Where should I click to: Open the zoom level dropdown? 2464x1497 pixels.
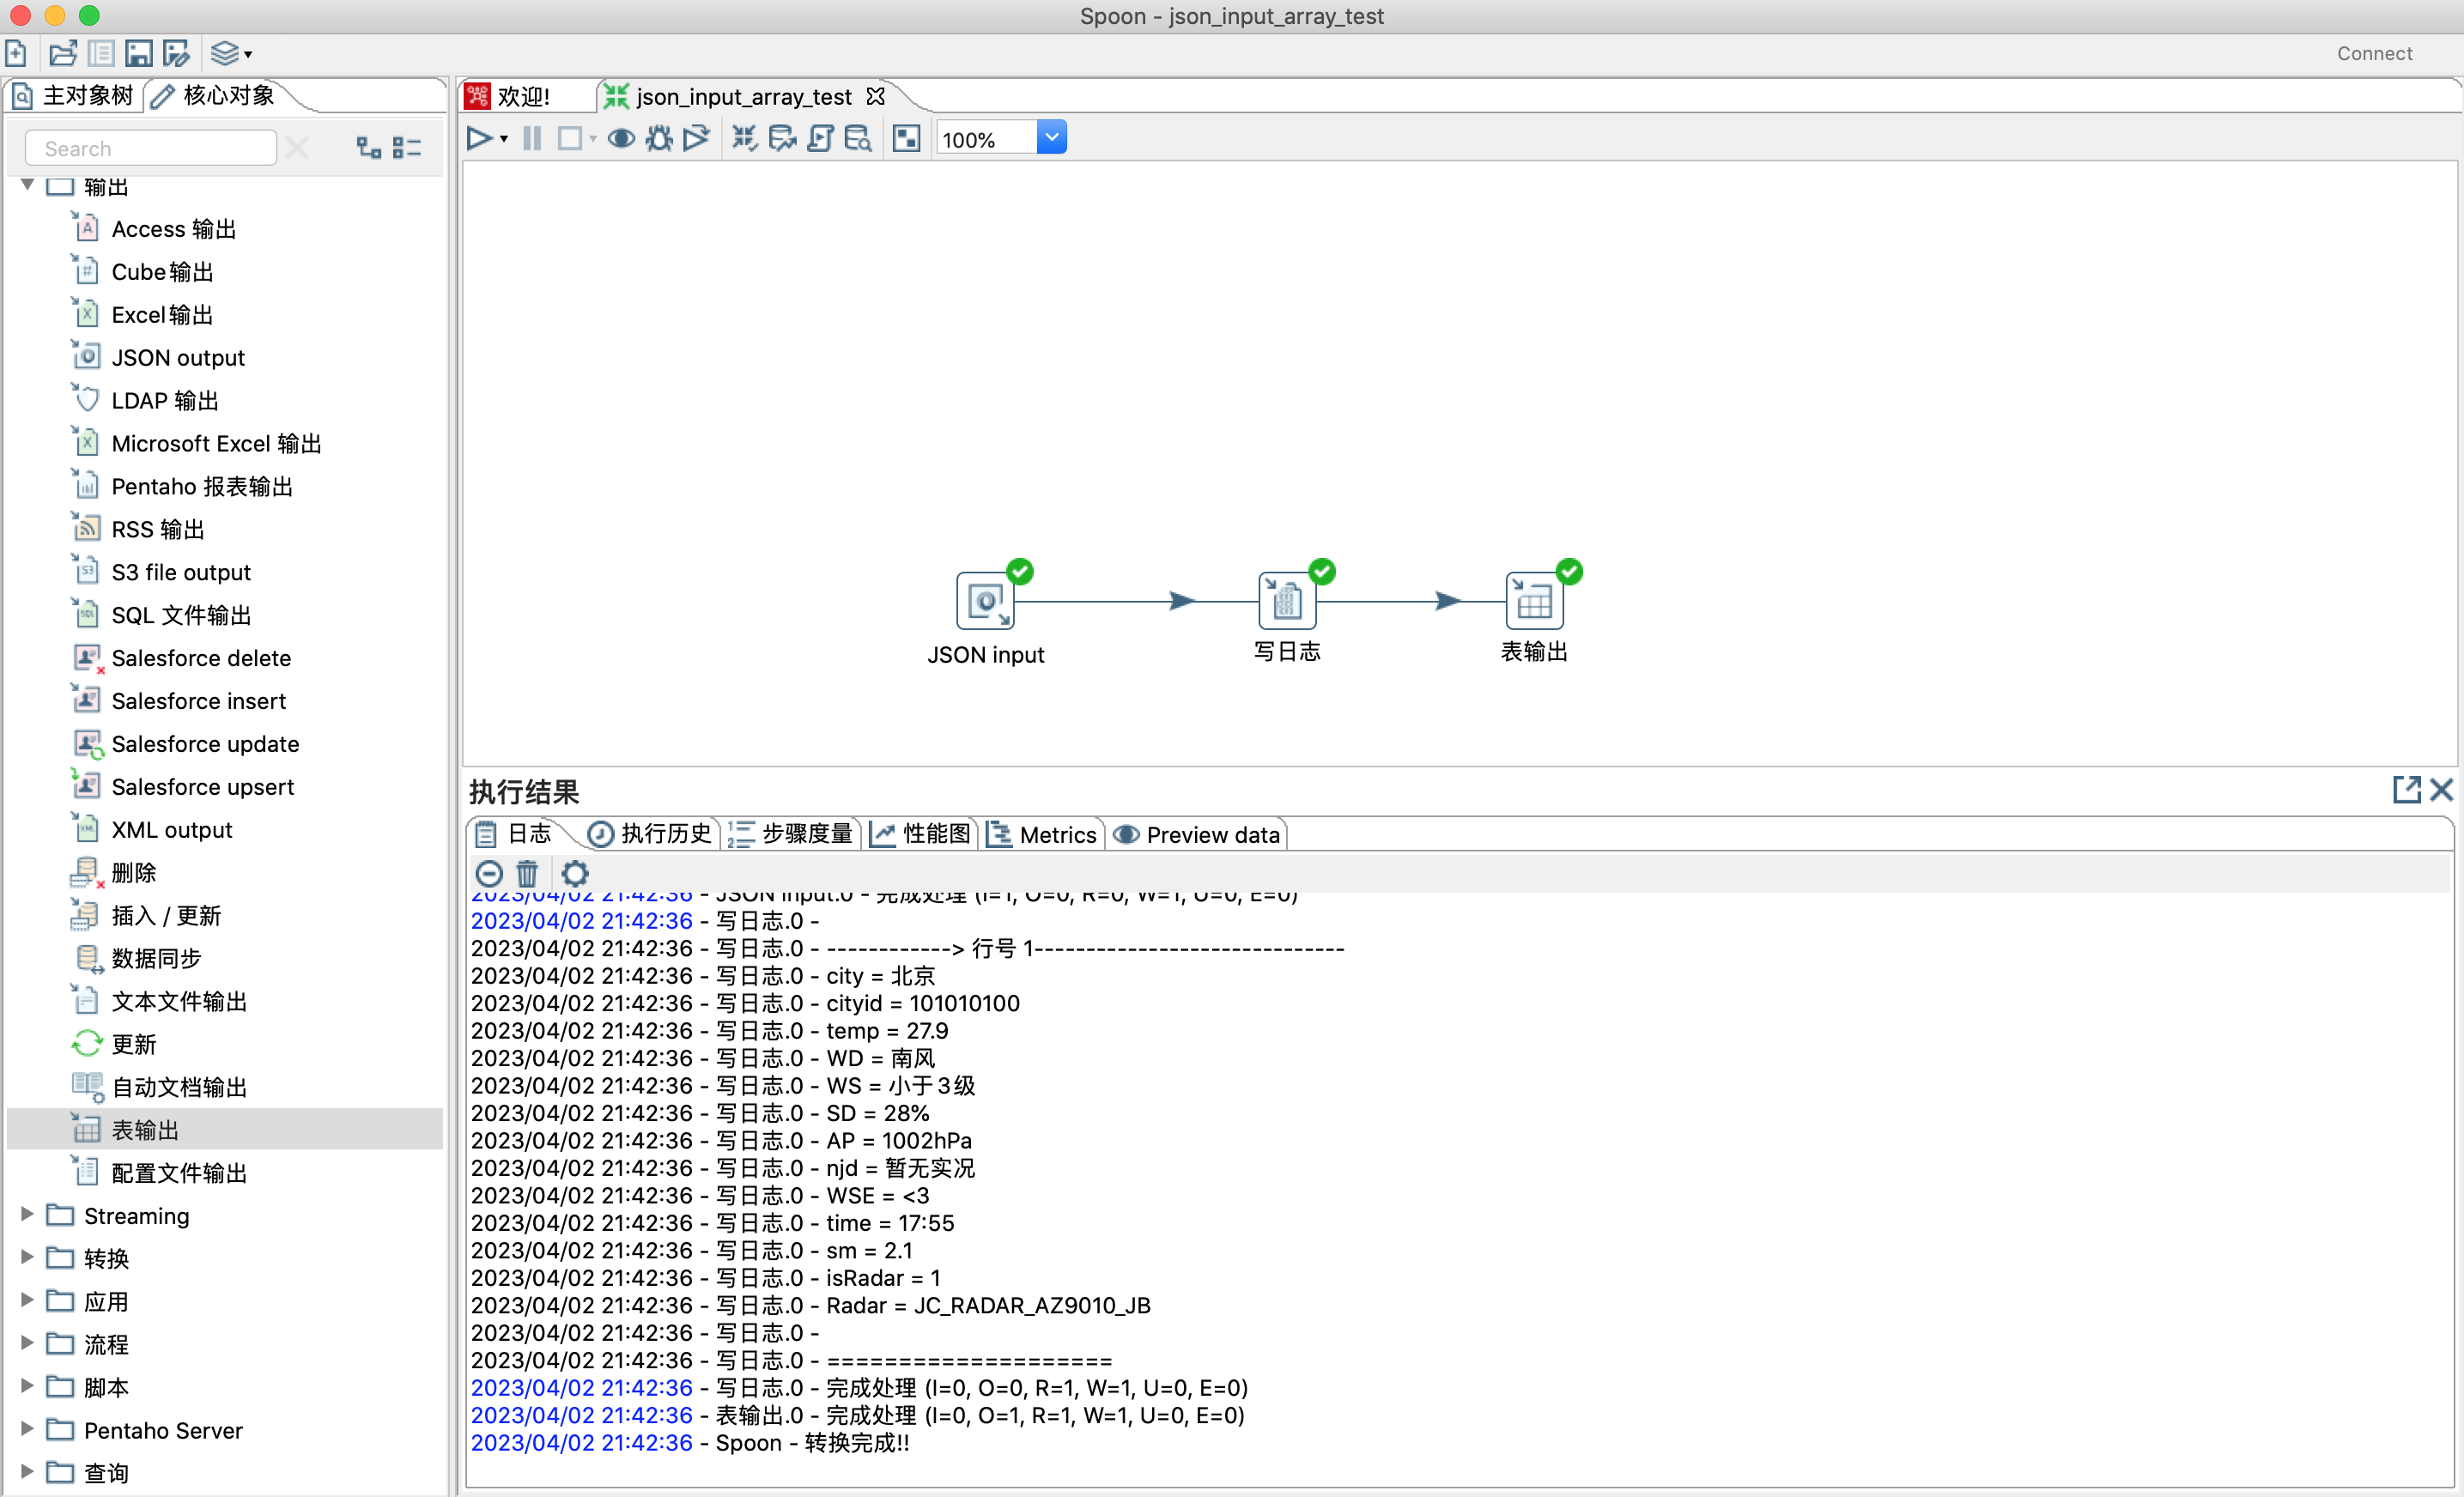tap(1051, 137)
